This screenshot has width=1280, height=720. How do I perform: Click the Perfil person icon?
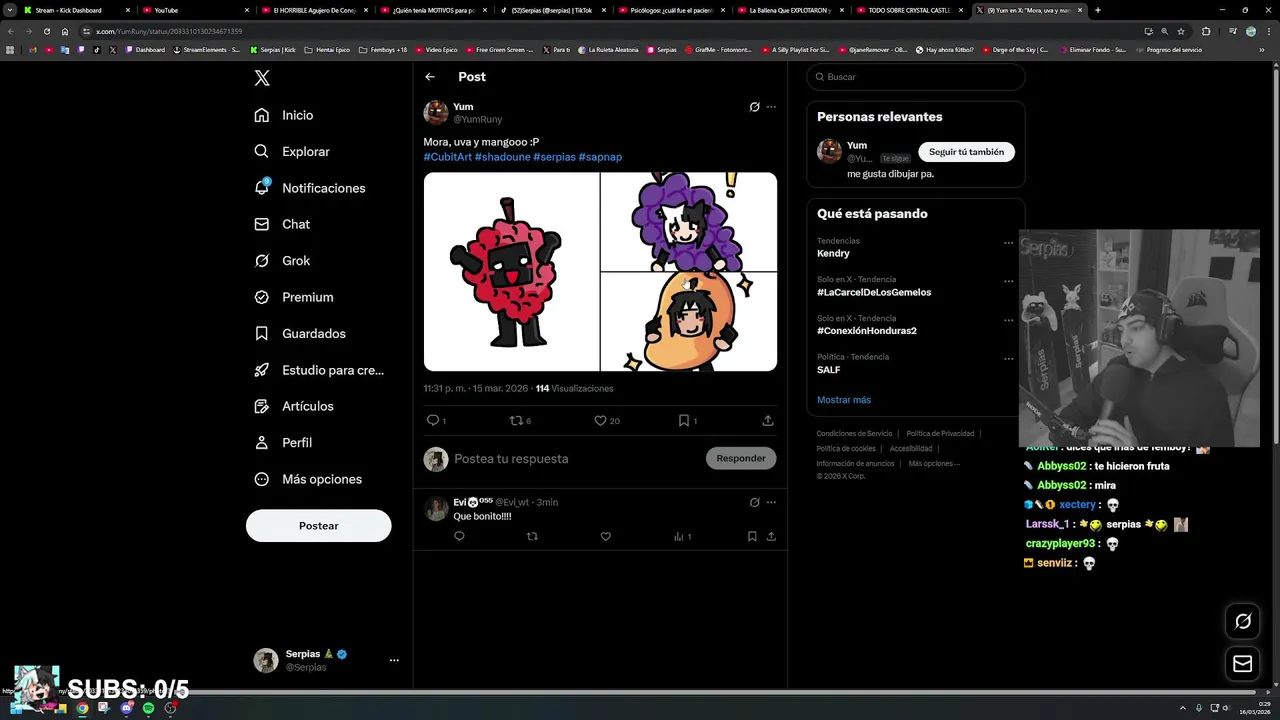click(261, 442)
